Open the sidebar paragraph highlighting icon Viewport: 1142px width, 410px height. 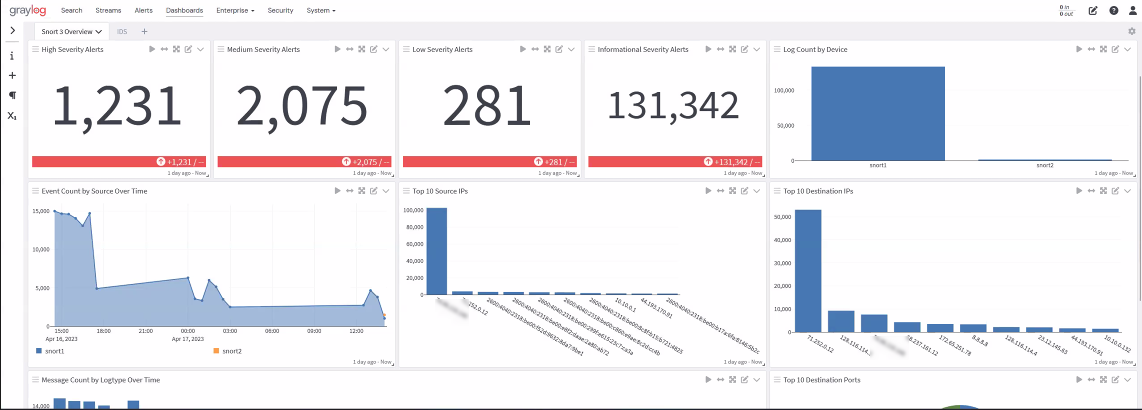[x=12, y=95]
